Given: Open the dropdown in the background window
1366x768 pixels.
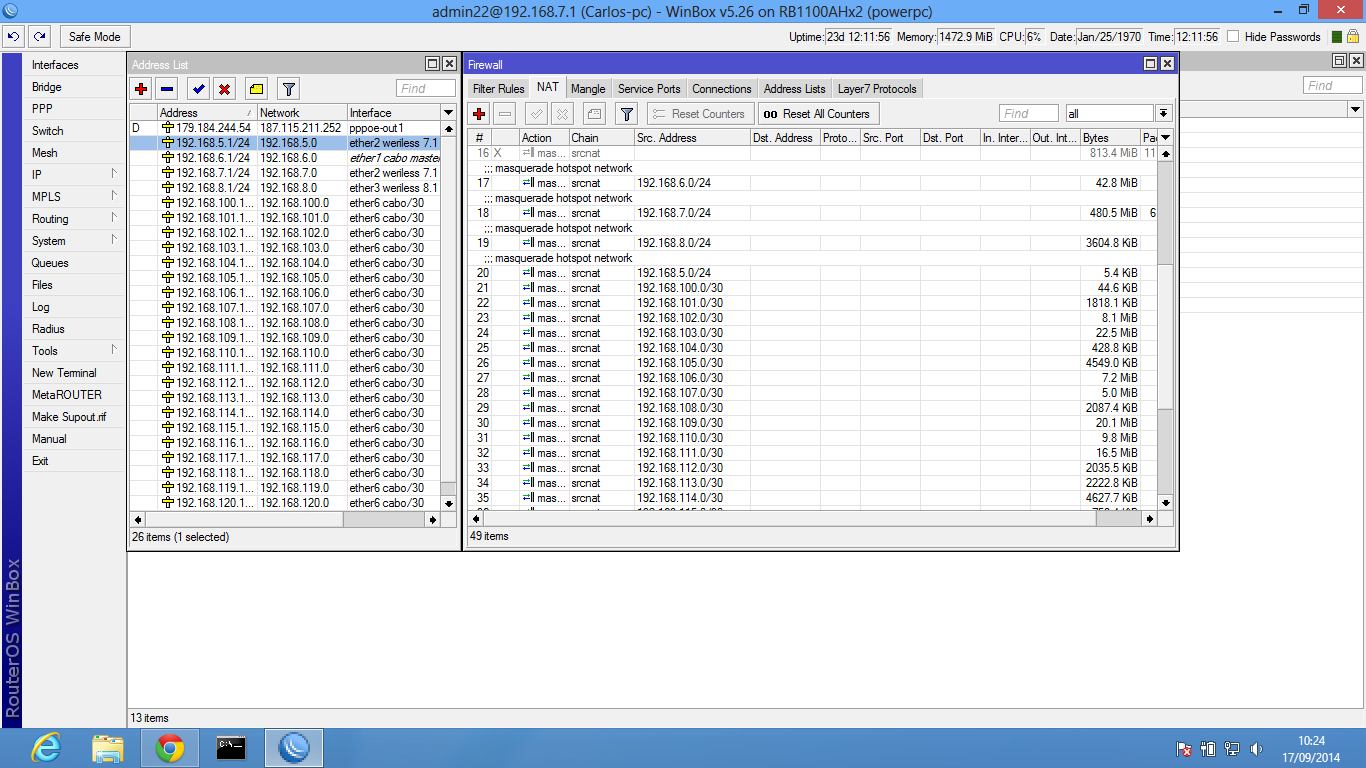Looking at the screenshot, I should [1355, 109].
